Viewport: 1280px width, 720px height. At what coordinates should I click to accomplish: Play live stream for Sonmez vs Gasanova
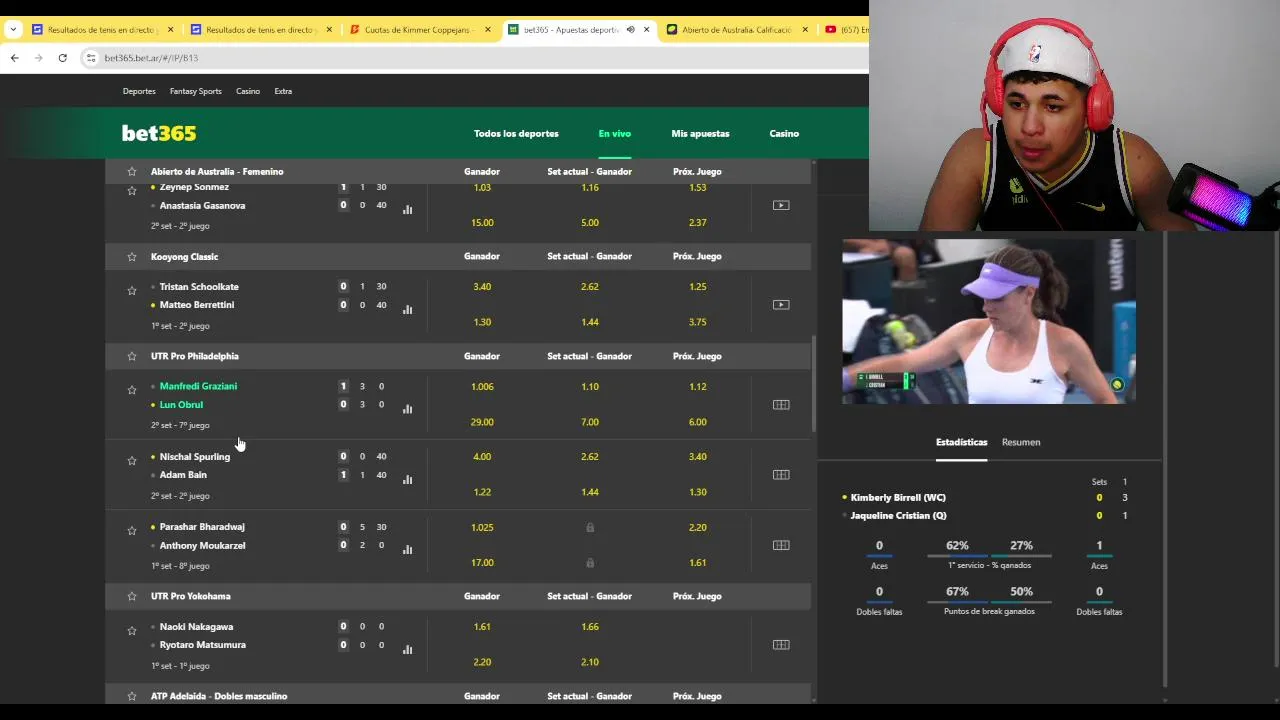[x=781, y=205]
